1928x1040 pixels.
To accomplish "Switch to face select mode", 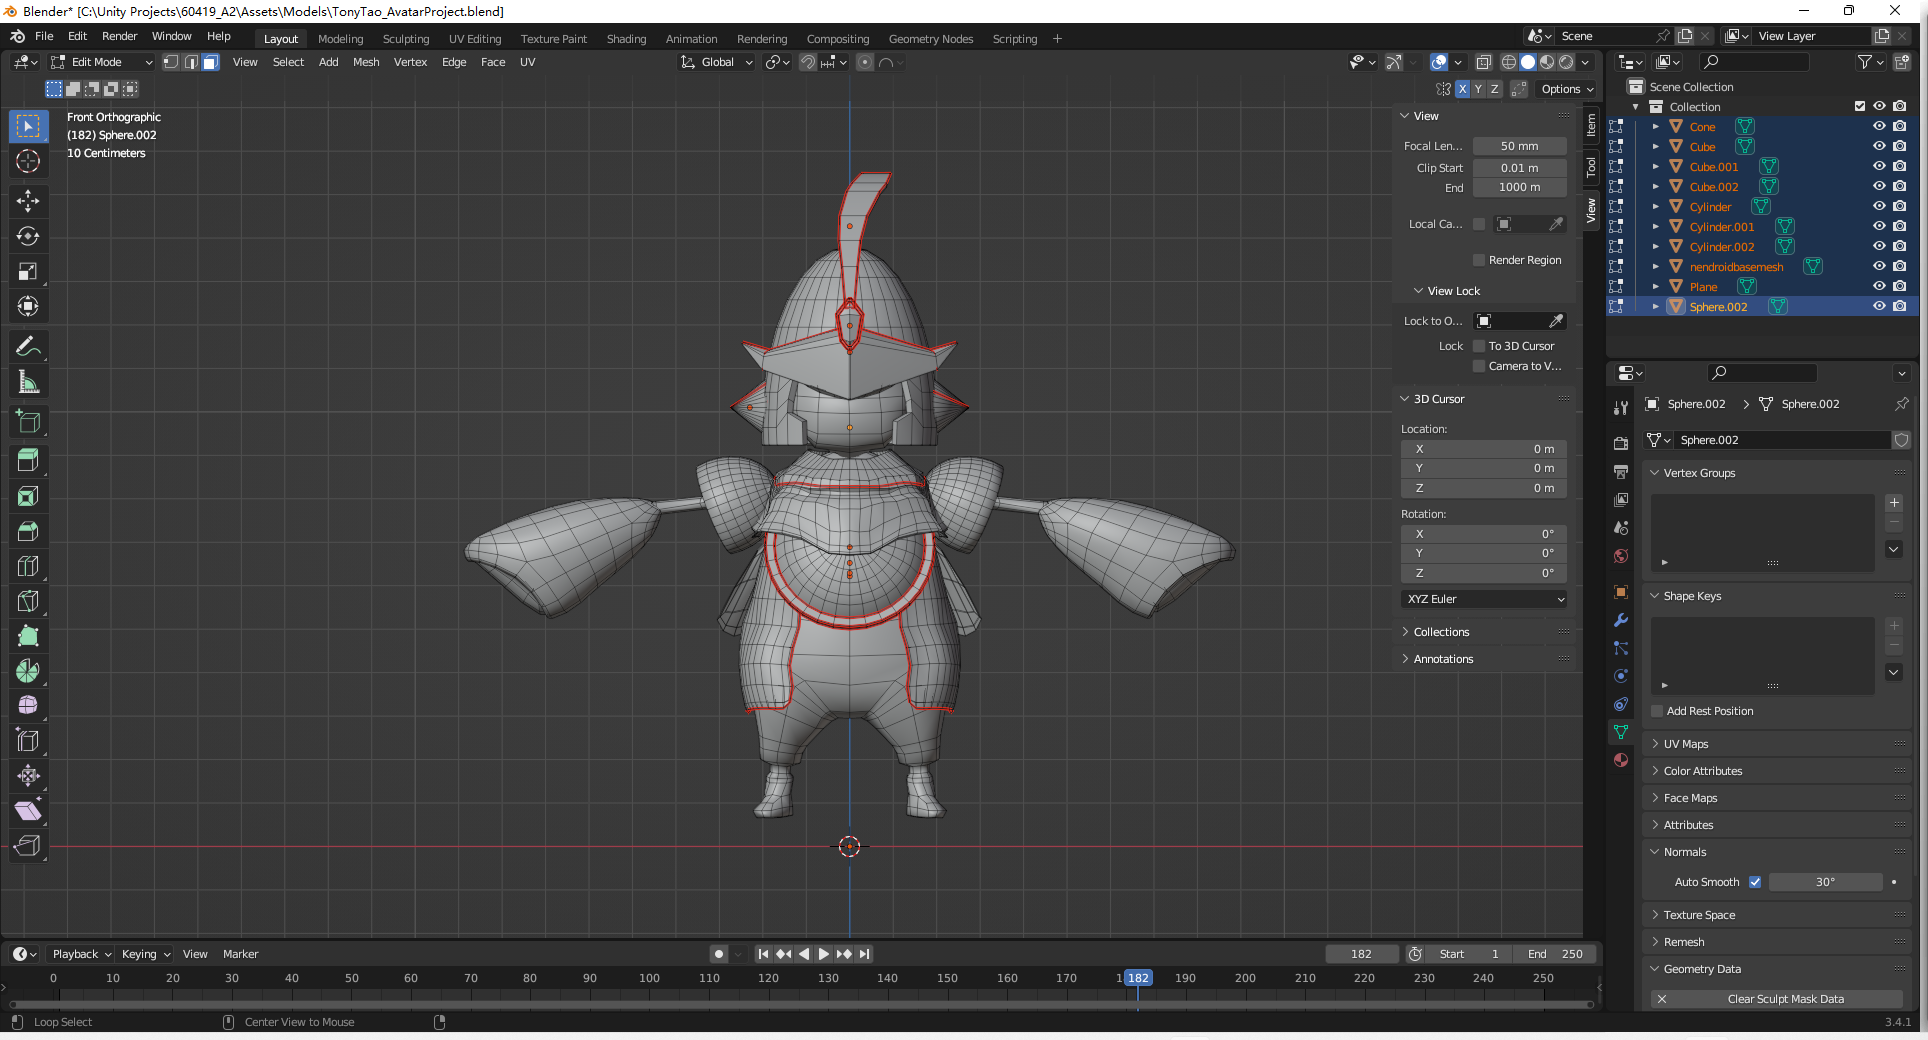I will point(210,62).
